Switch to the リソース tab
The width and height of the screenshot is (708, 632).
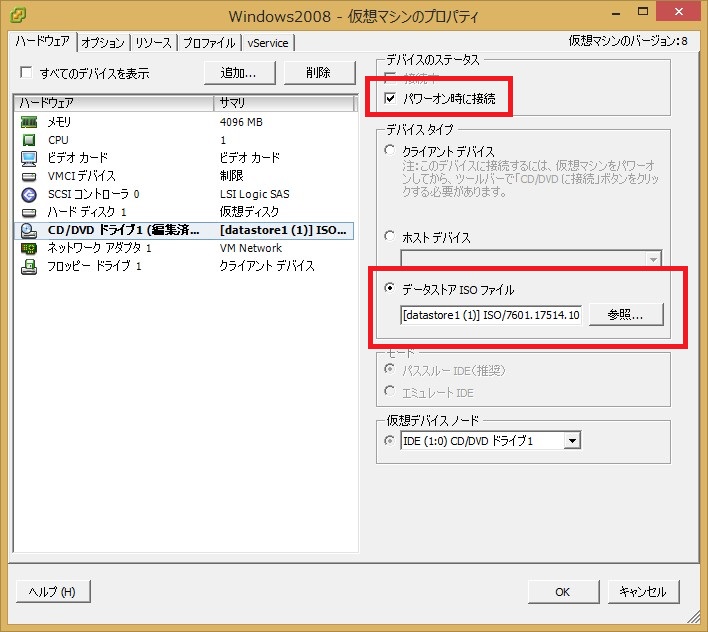point(154,43)
